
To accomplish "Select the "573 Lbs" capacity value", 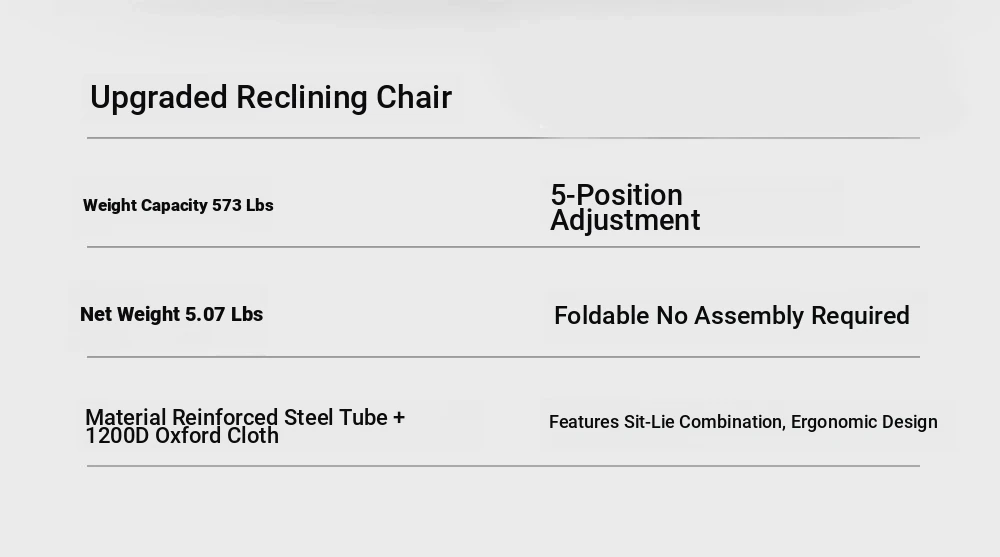I will (243, 205).
